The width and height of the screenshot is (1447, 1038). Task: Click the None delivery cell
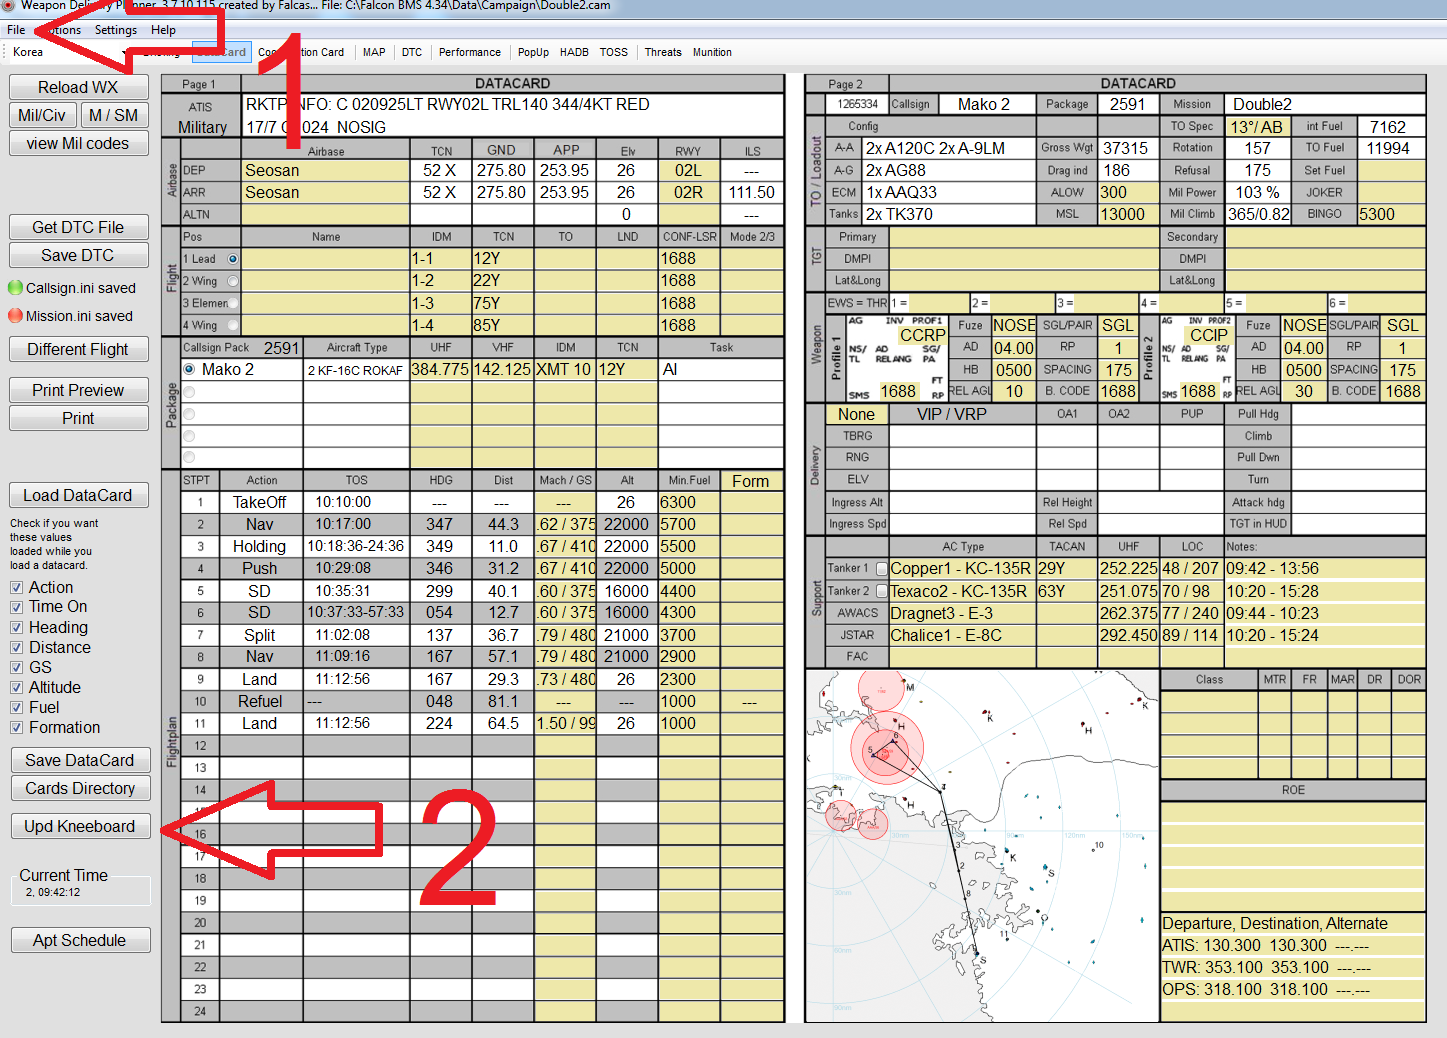(856, 414)
